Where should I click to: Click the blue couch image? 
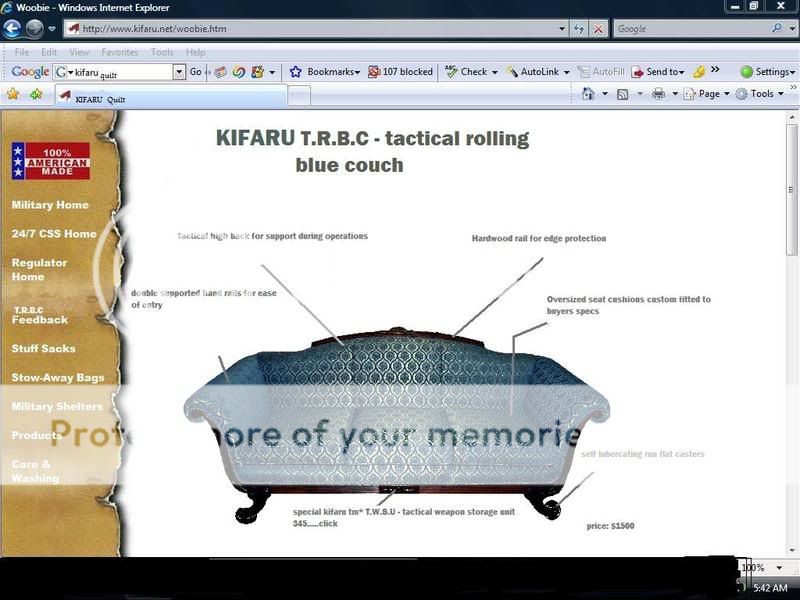click(x=397, y=424)
